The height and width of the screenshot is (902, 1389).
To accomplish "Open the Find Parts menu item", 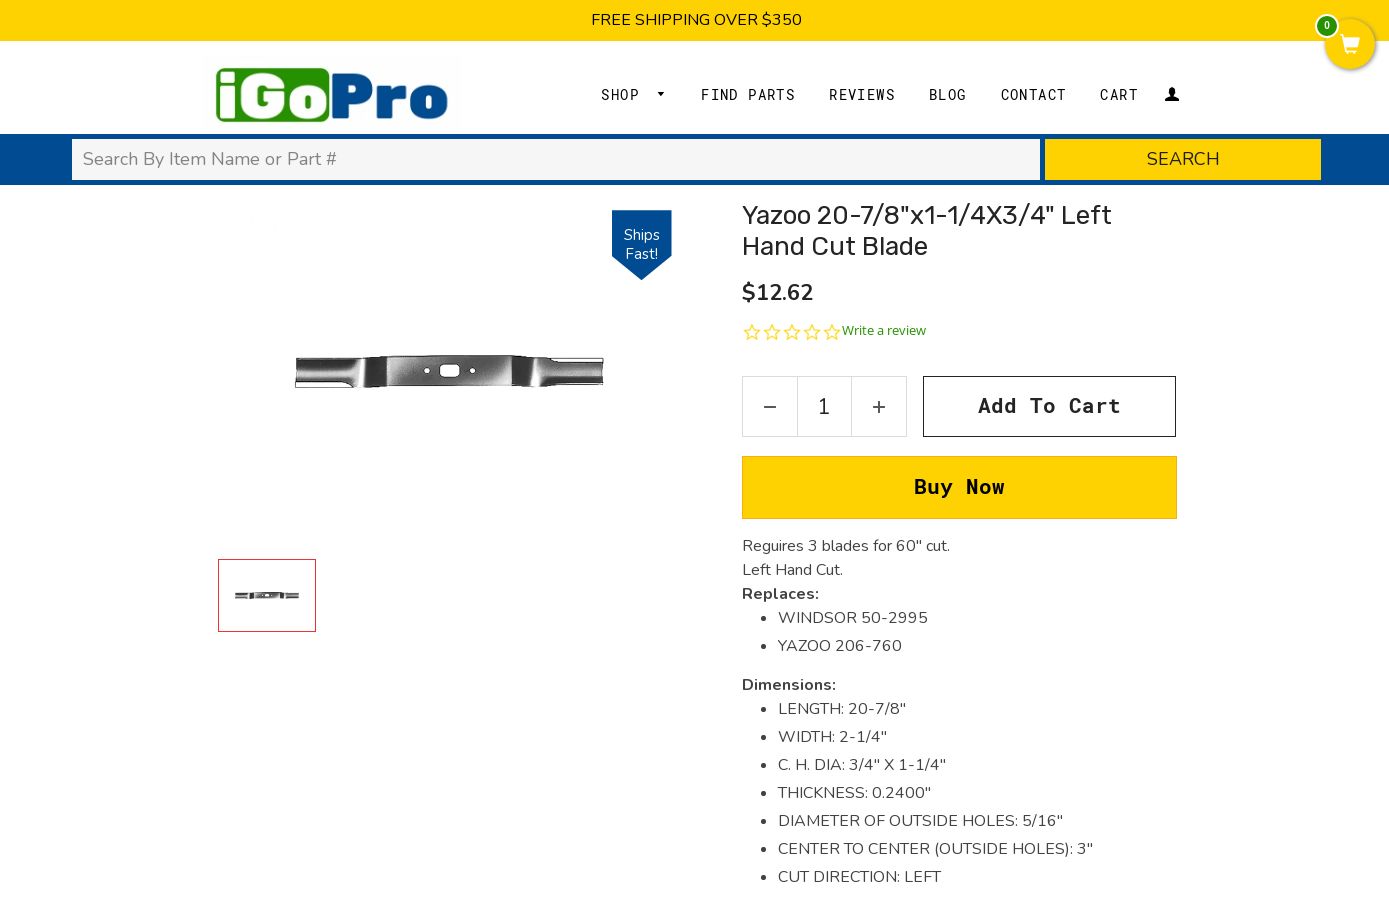I will click(748, 95).
